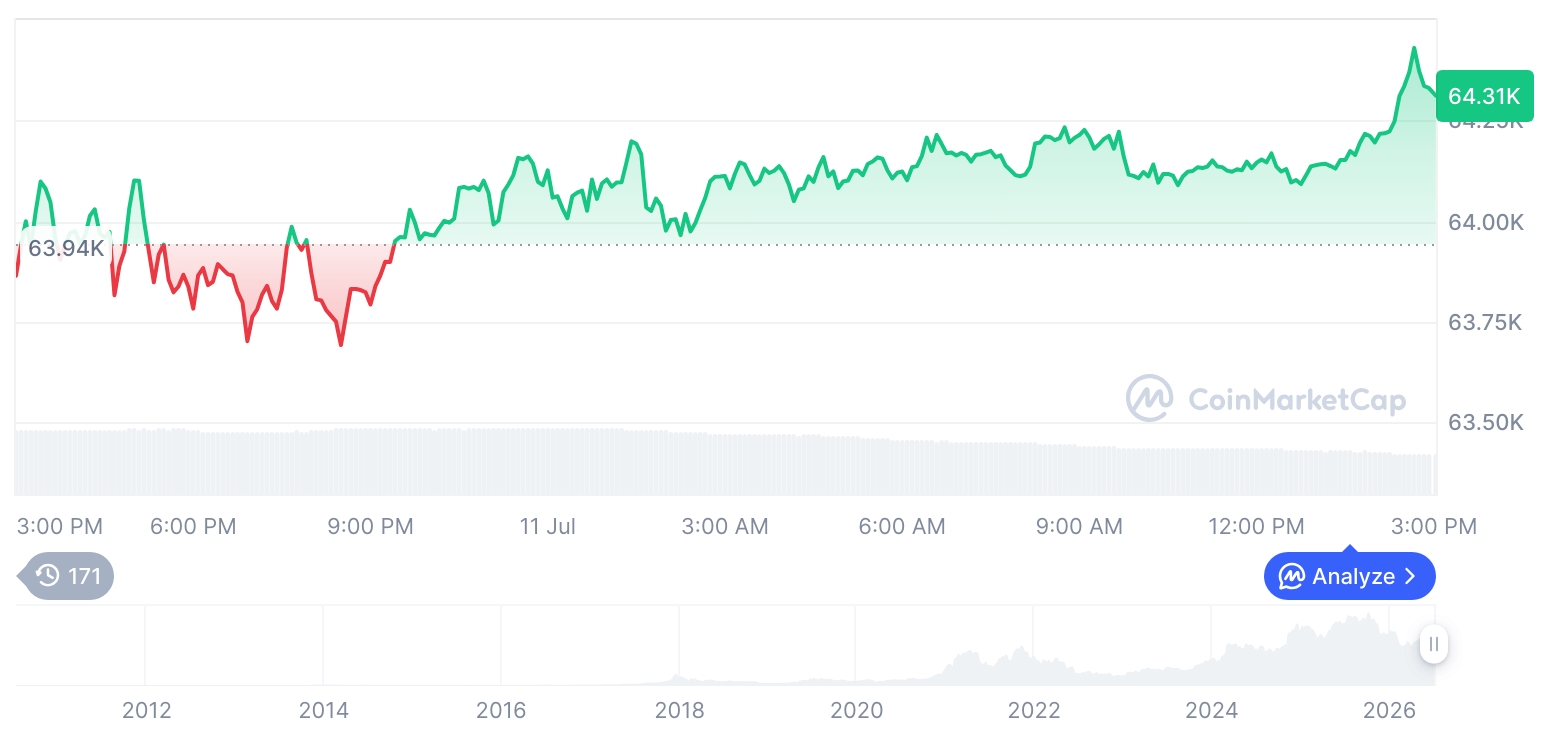This screenshot has width=1566, height=732.
Task: Click the 63.75K price axis label
Action: (x=1486, y=322)
